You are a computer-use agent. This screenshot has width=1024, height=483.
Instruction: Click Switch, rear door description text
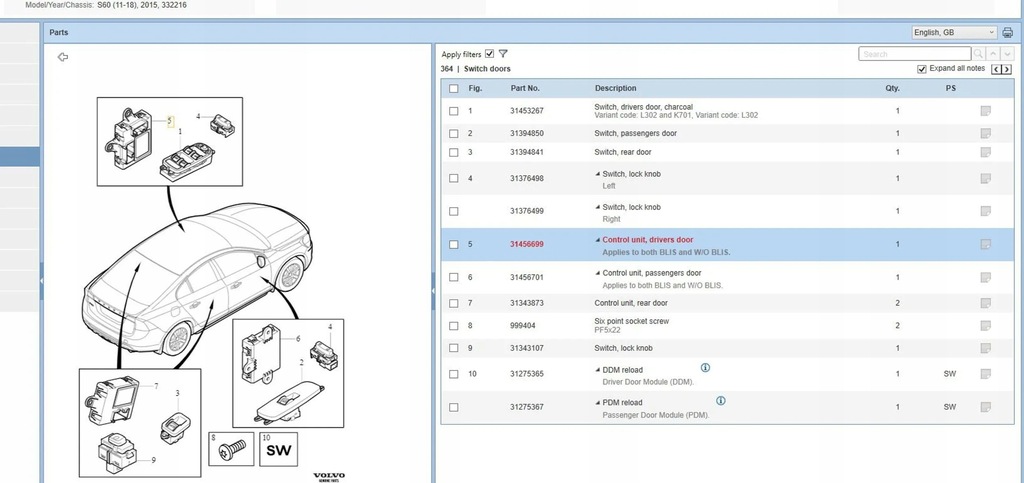tap(622, 152)
